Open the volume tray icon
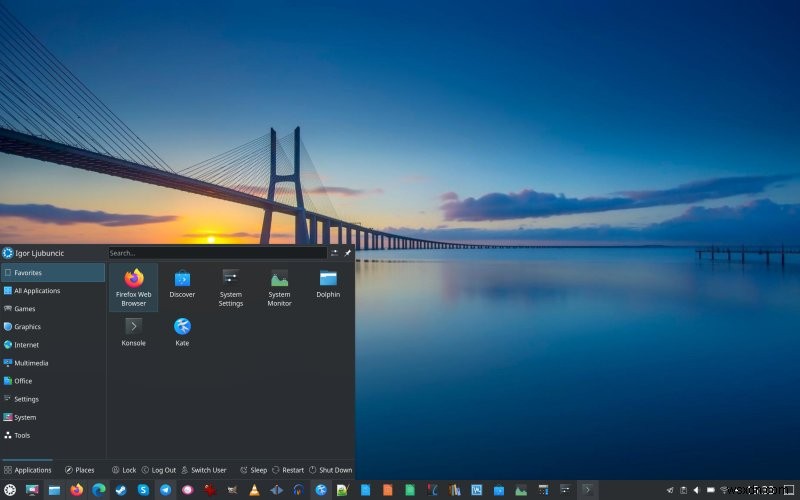Viewport: 800px width, 500px height. [696, 490]
